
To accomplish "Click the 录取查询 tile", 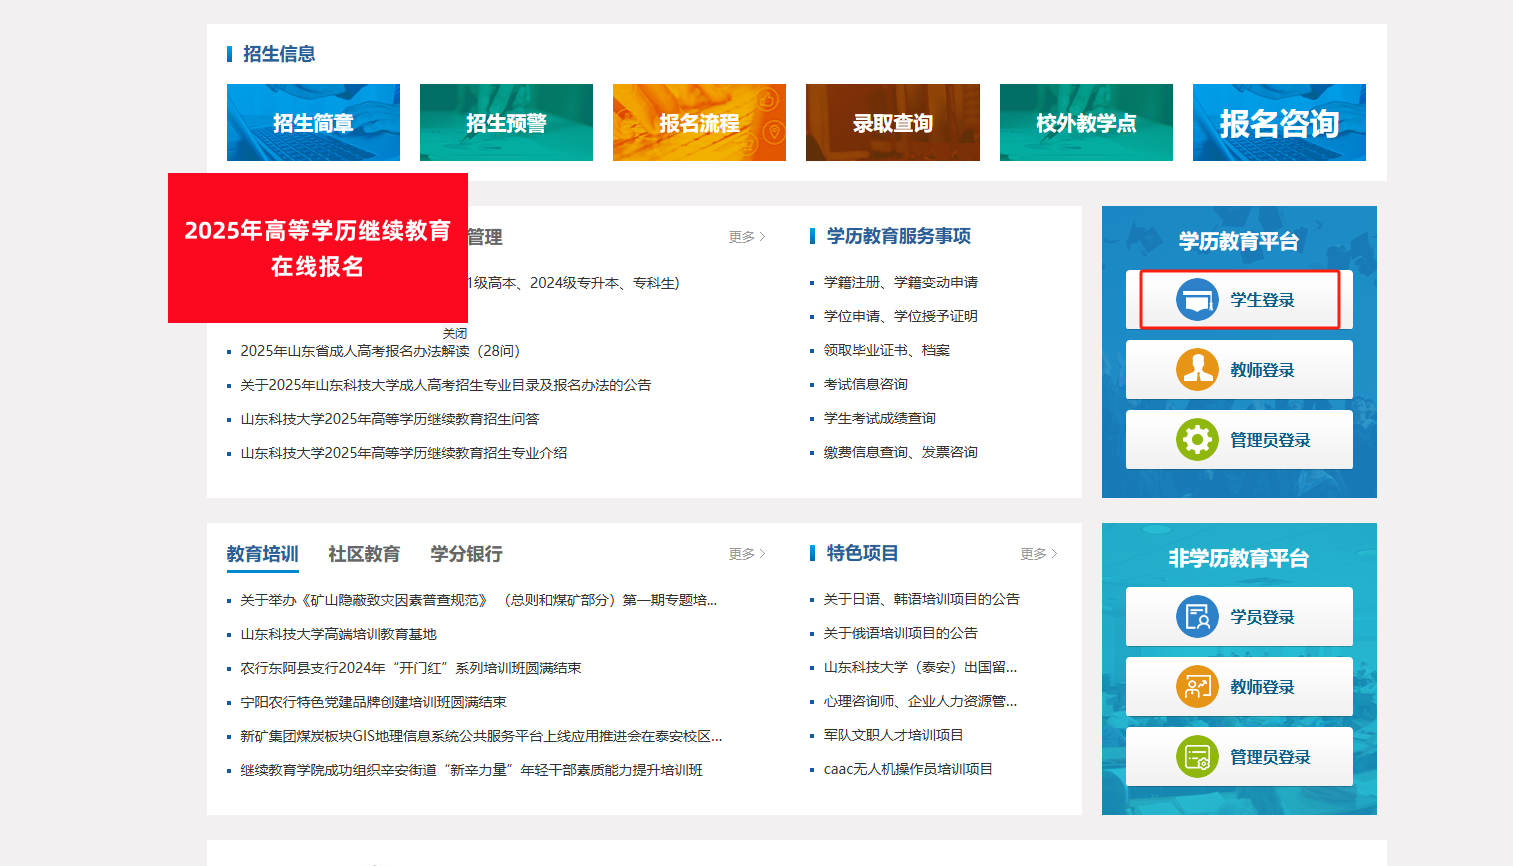I will pos(892,123).
